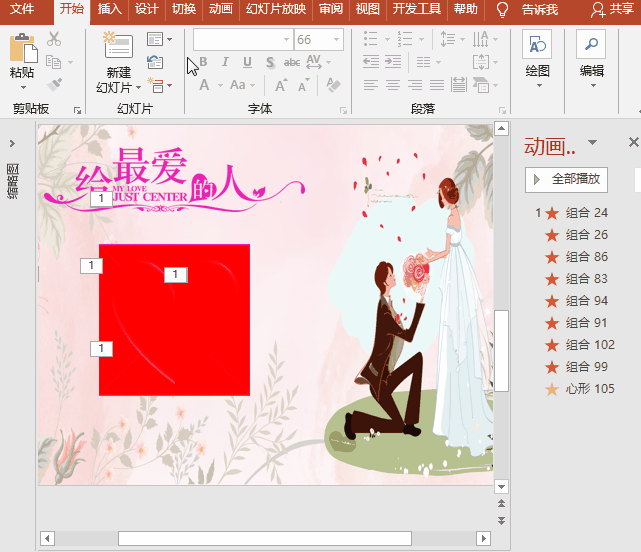Viewport: 641px width, 552px height.
Task: Align text right
Action: coord(415,85)
